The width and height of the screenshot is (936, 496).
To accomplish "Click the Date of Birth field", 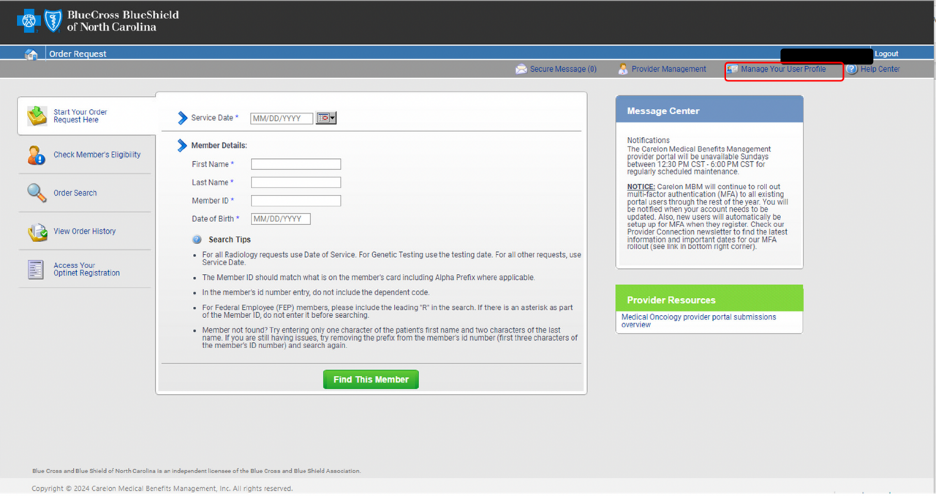I will click(280, 219).
